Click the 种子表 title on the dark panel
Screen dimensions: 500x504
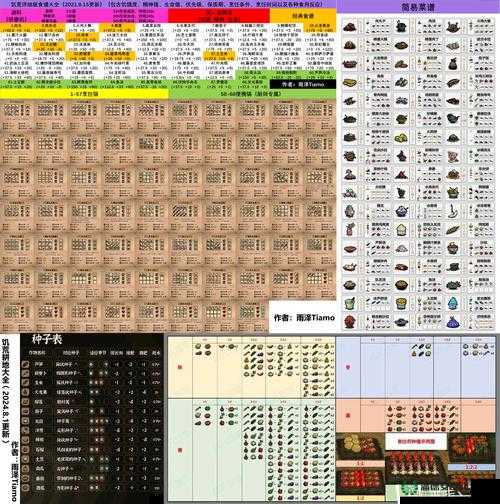point(47,340)
